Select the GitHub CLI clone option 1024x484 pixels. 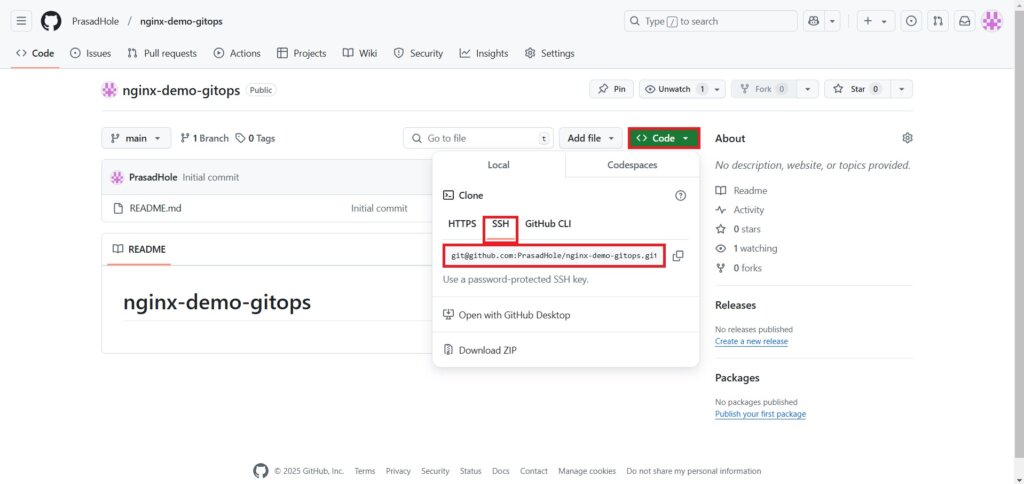548,224
